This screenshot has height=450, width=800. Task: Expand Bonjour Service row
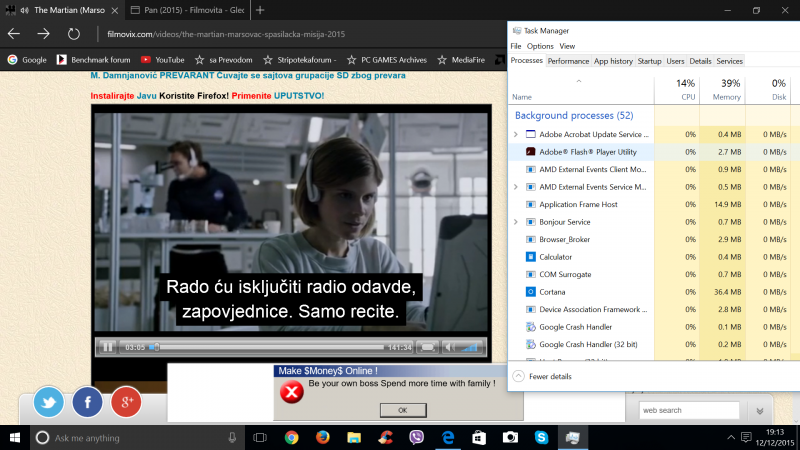tap(516, 222)
